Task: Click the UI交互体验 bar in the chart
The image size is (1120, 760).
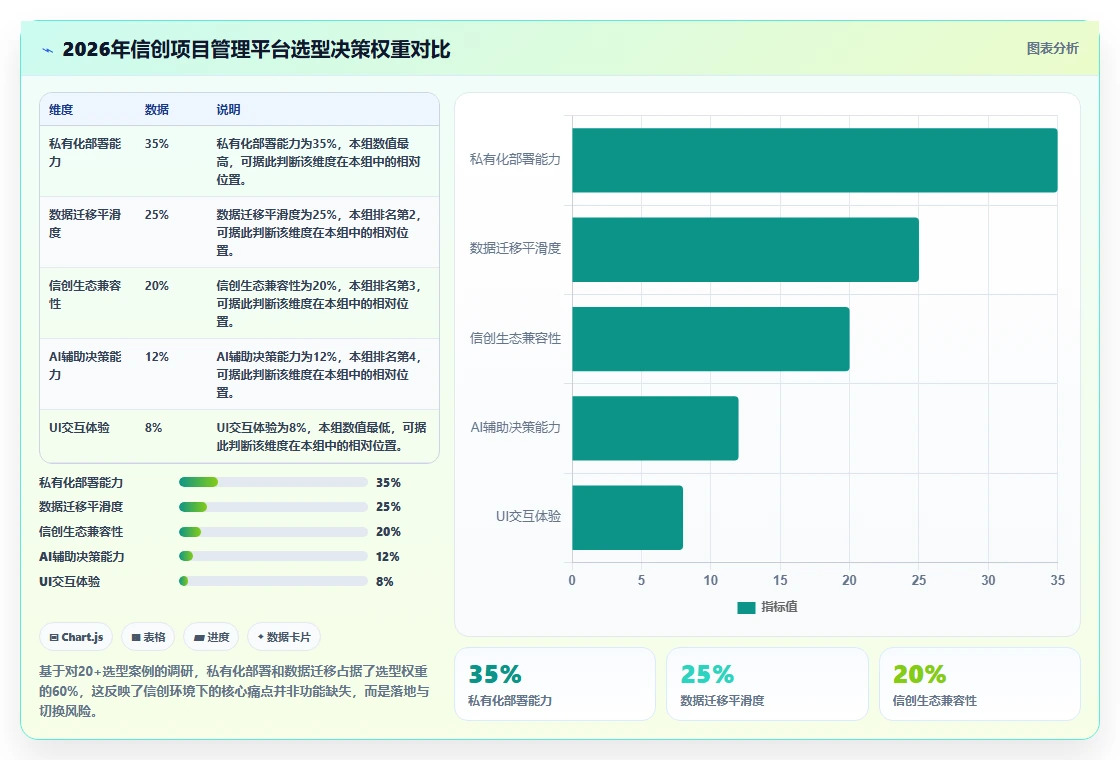Action: coord(627,517)
